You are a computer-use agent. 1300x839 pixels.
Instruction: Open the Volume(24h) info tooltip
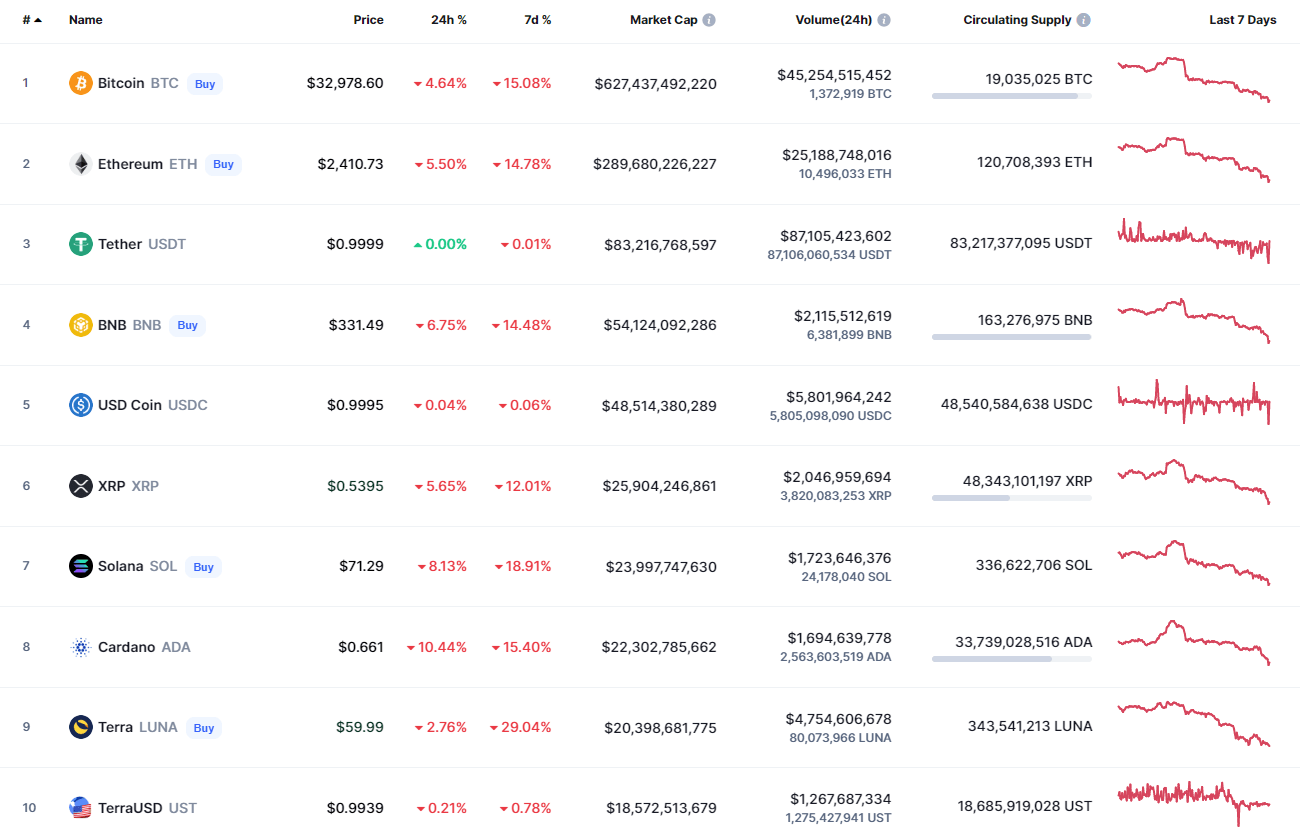point(884,19)
